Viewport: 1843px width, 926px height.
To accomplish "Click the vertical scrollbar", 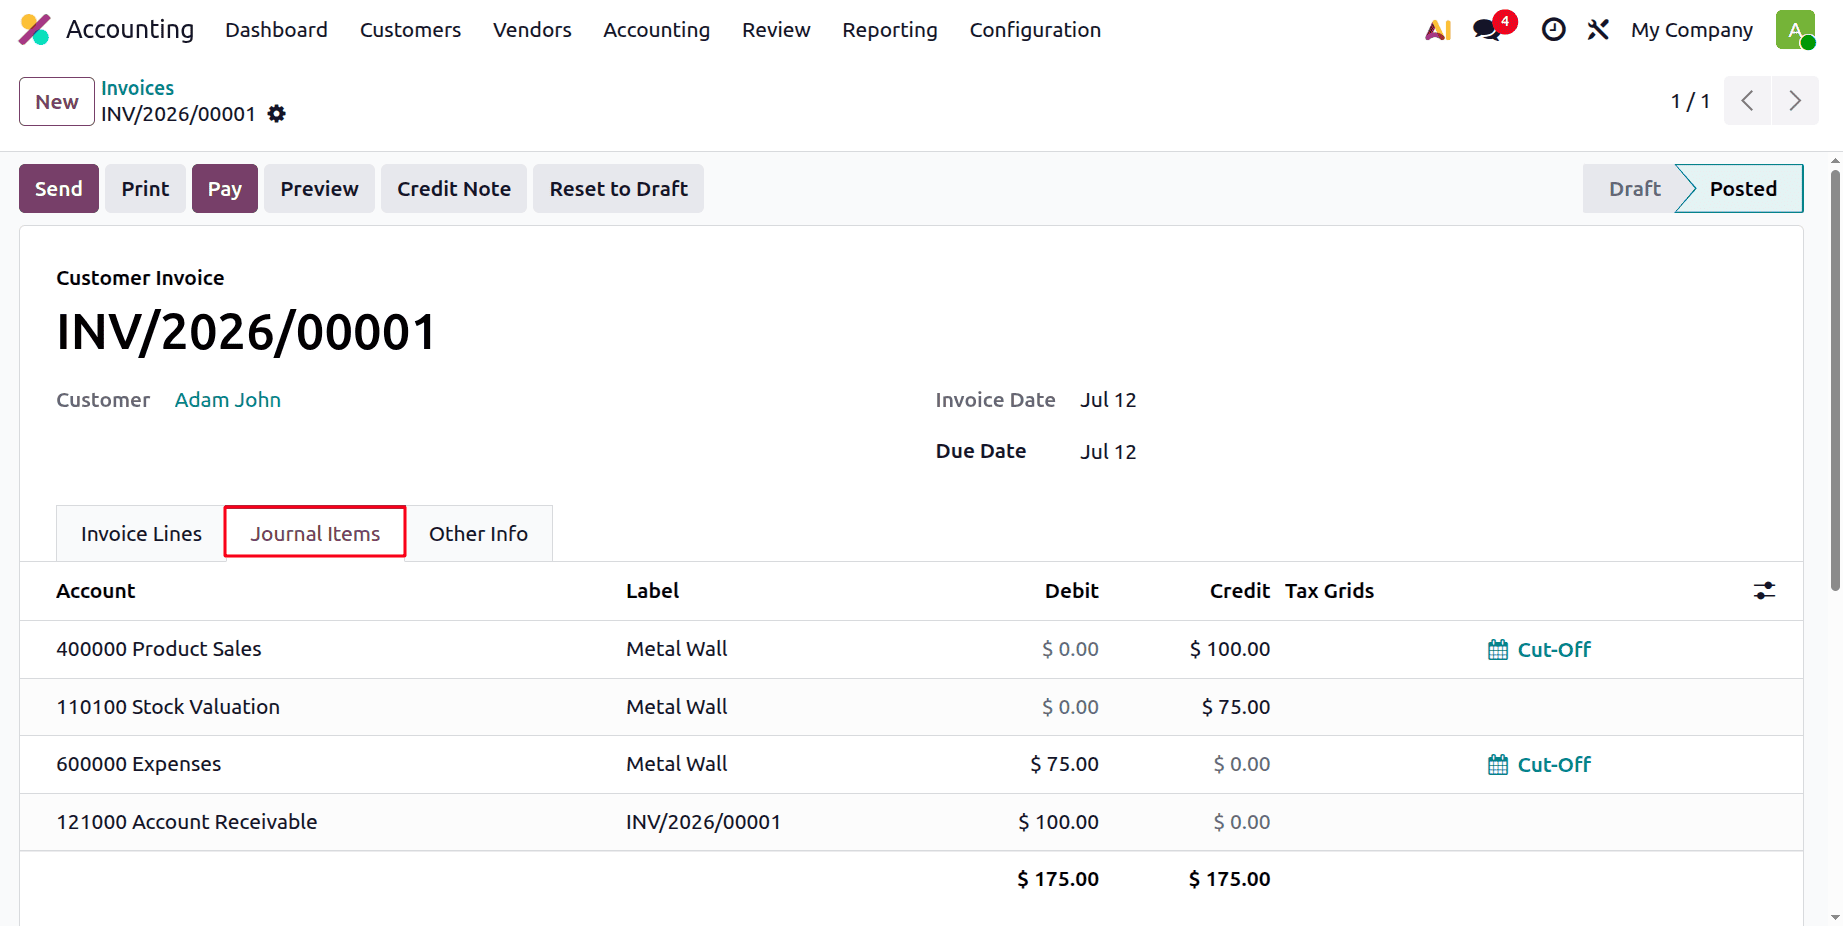I will (x=1835, y=380).
